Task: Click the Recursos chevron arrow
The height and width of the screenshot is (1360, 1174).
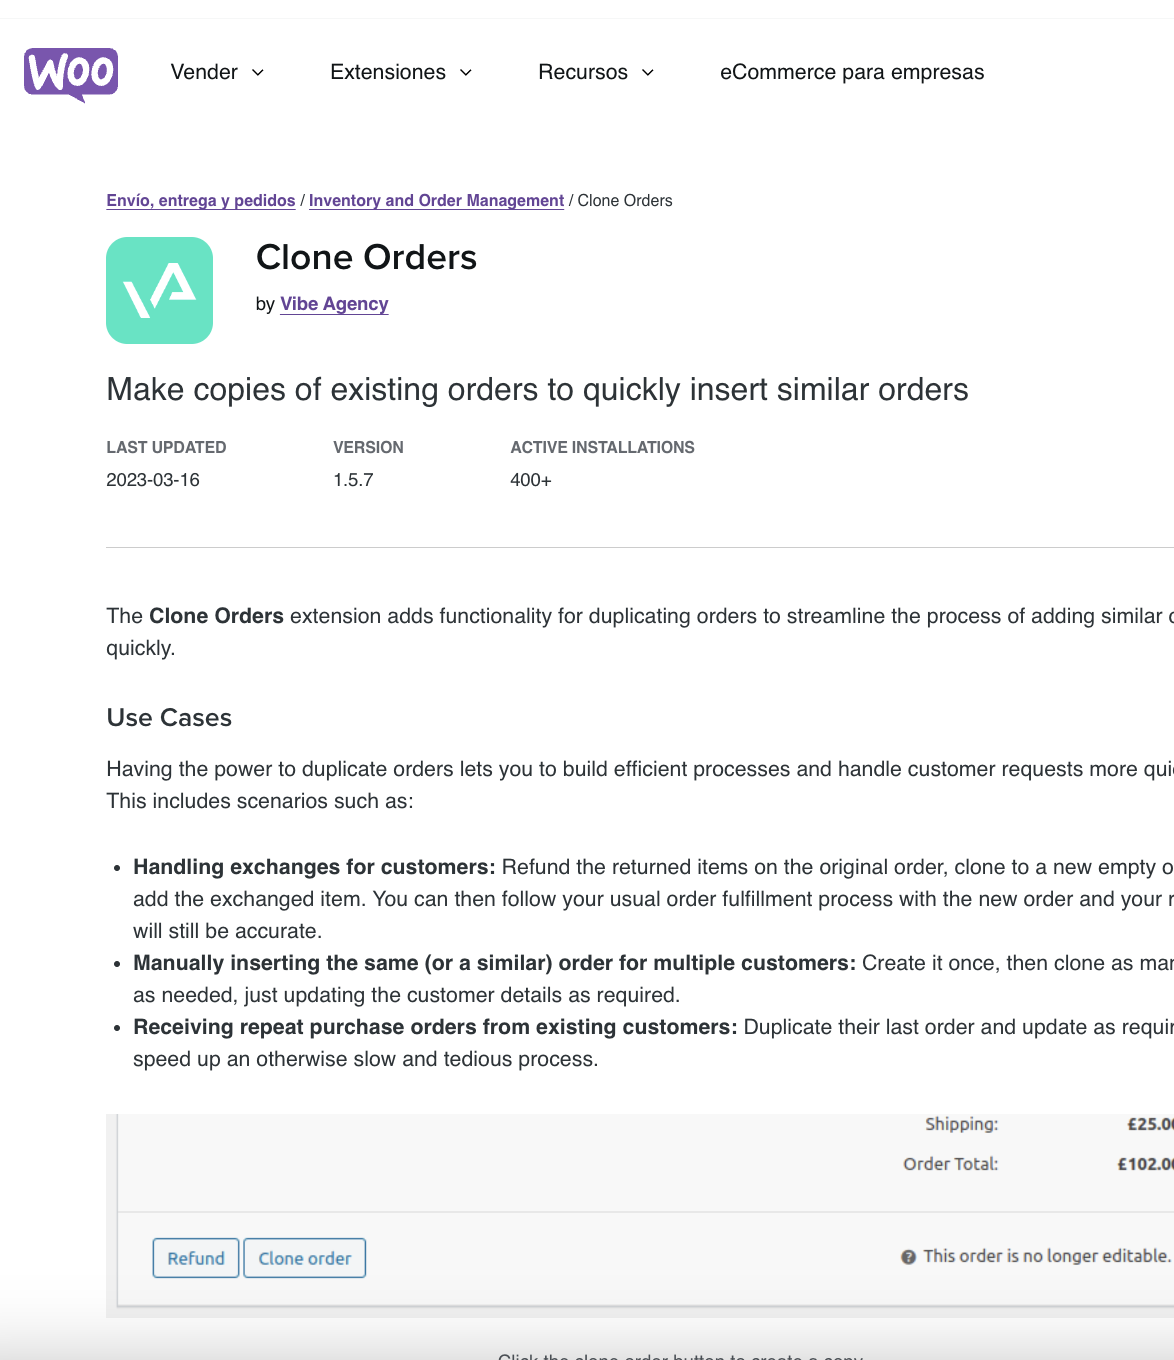Action: [x=649, y=73]
